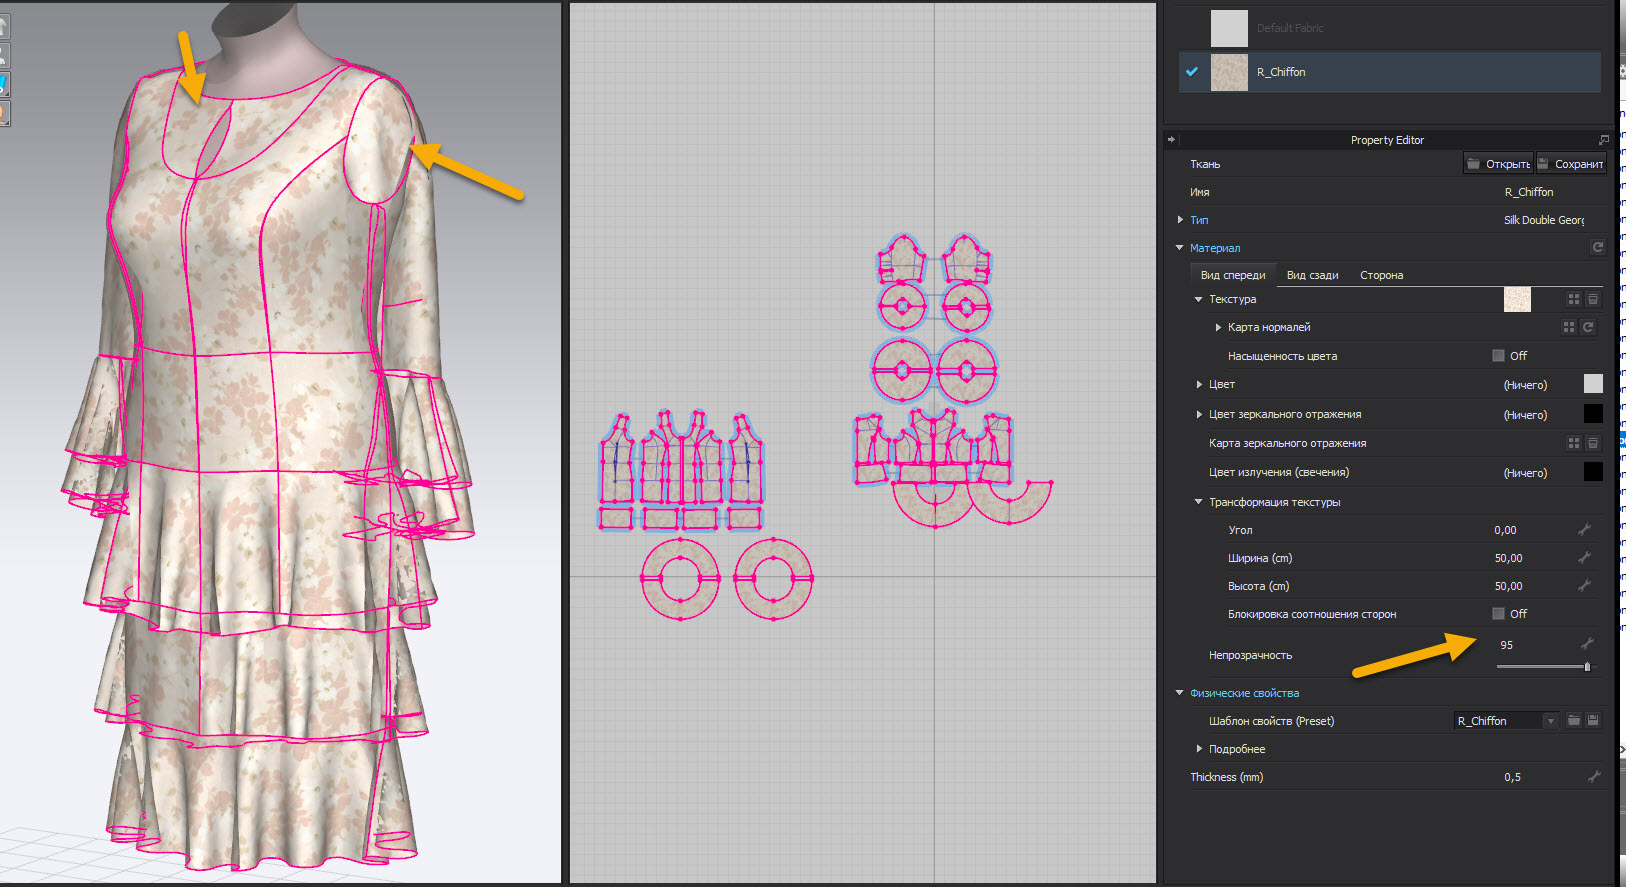
Task: Reset the Материал section with refresh icon
Action: click(x=1597, y=247)
